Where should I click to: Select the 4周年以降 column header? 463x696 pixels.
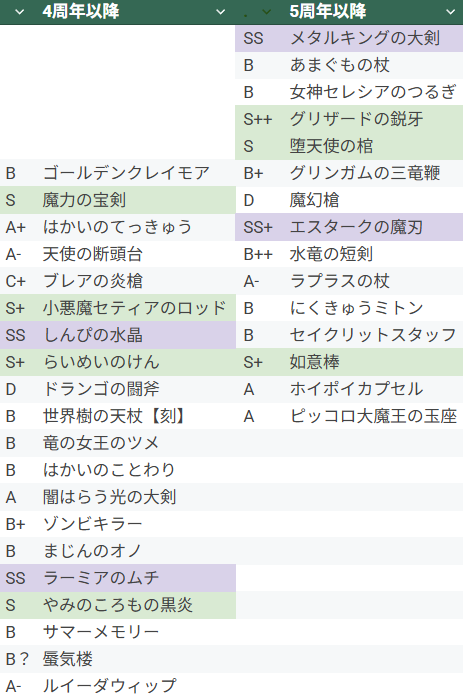click(81, 11)
